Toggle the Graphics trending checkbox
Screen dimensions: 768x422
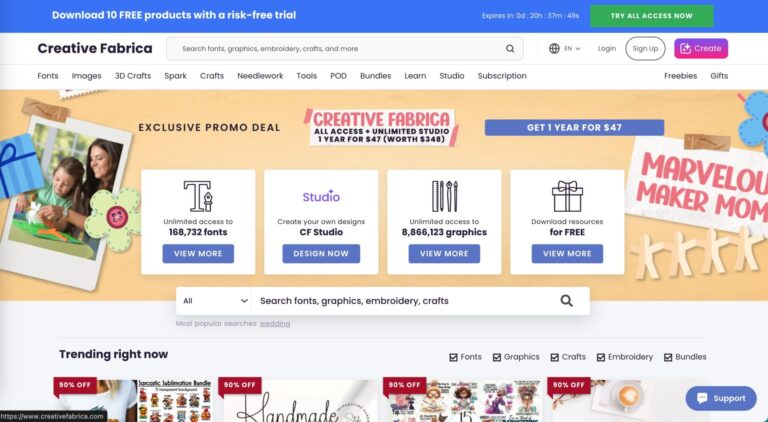click(x=496, y=357)
